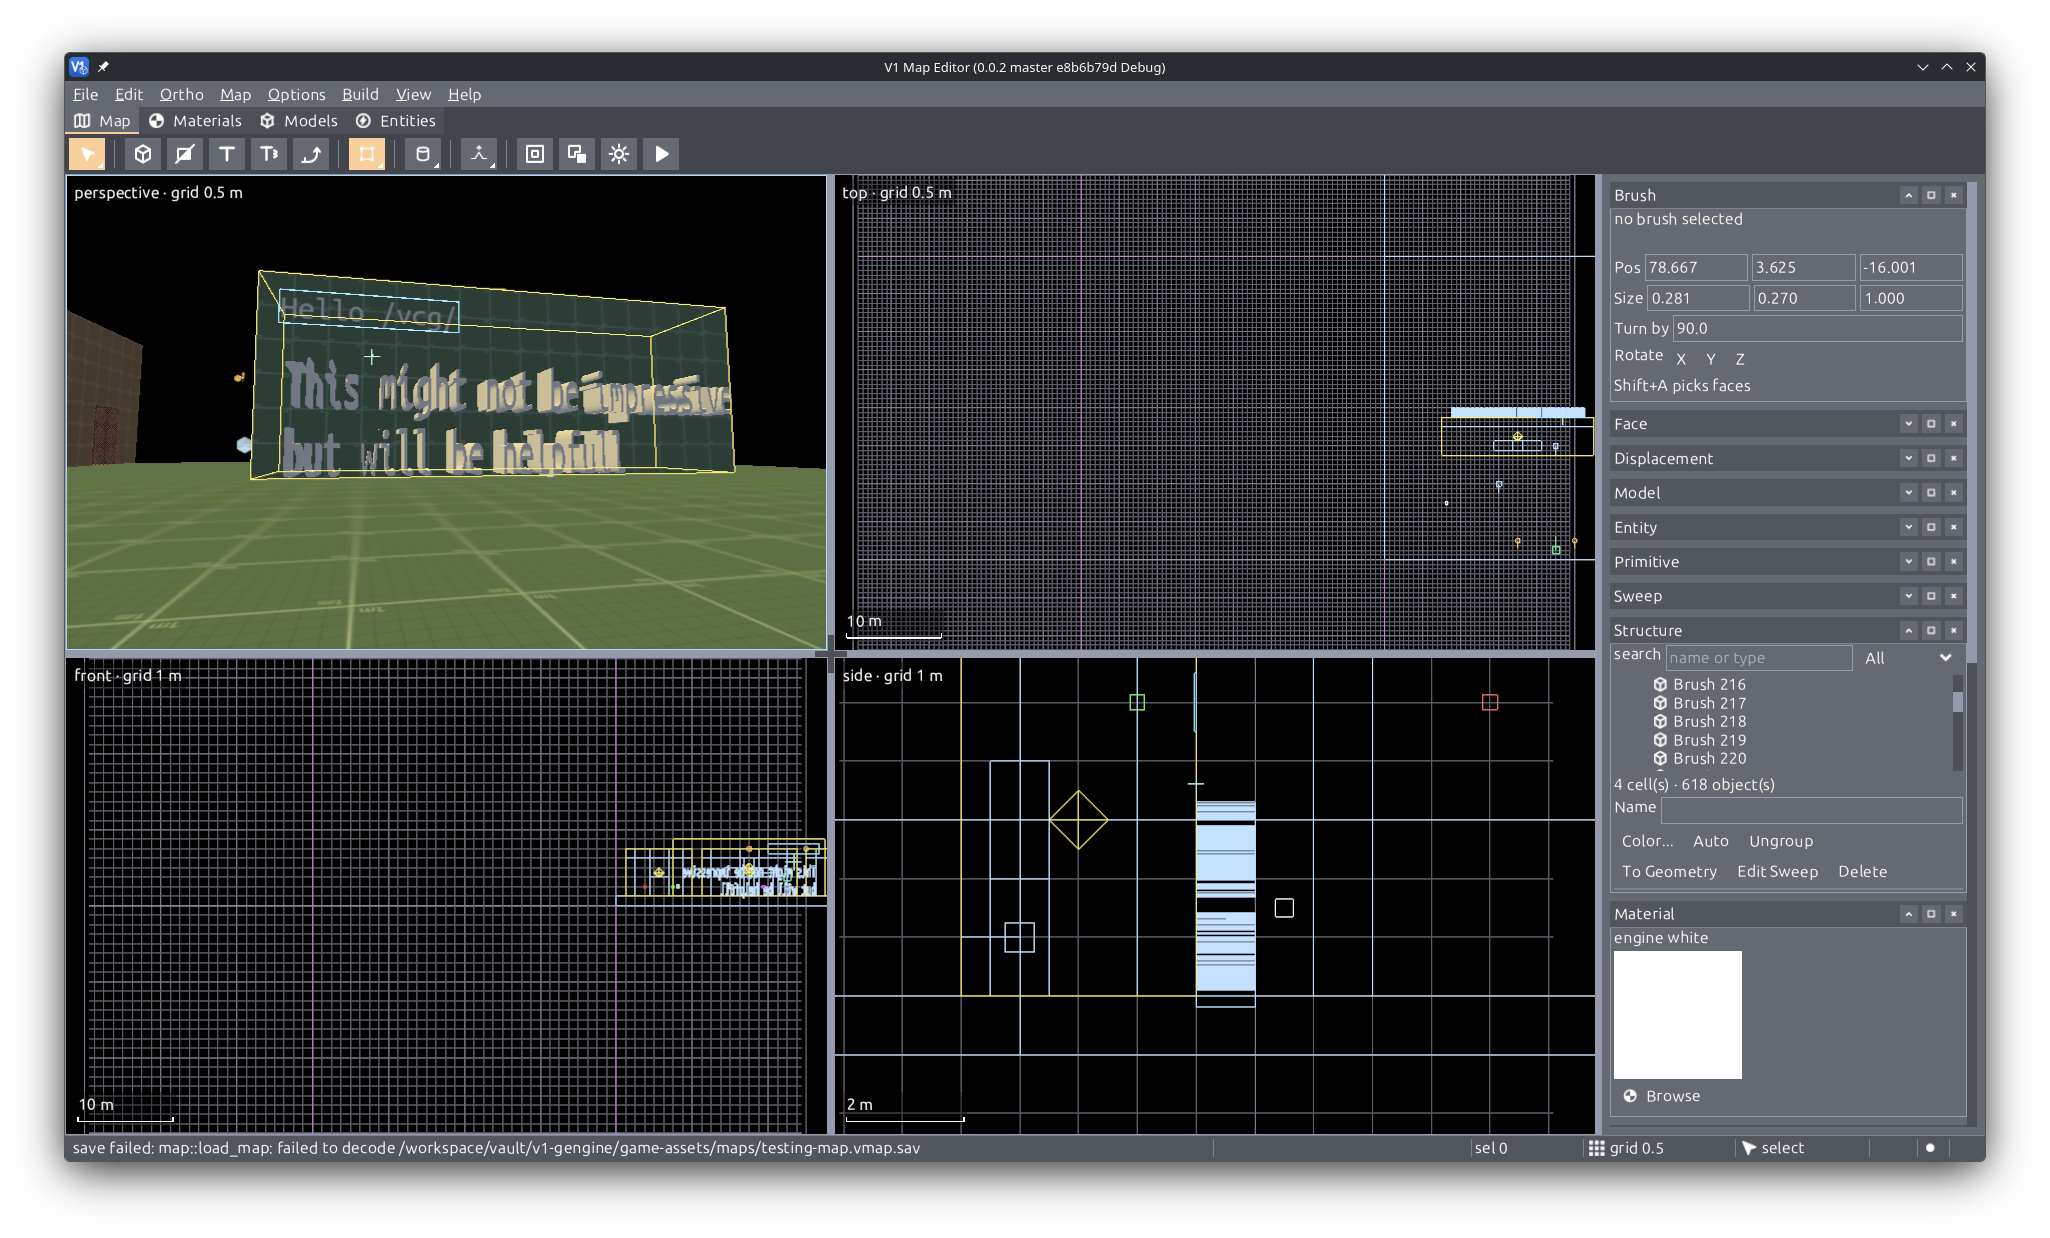
Task: Expand the Model panel
Action: pos(1908,493)
